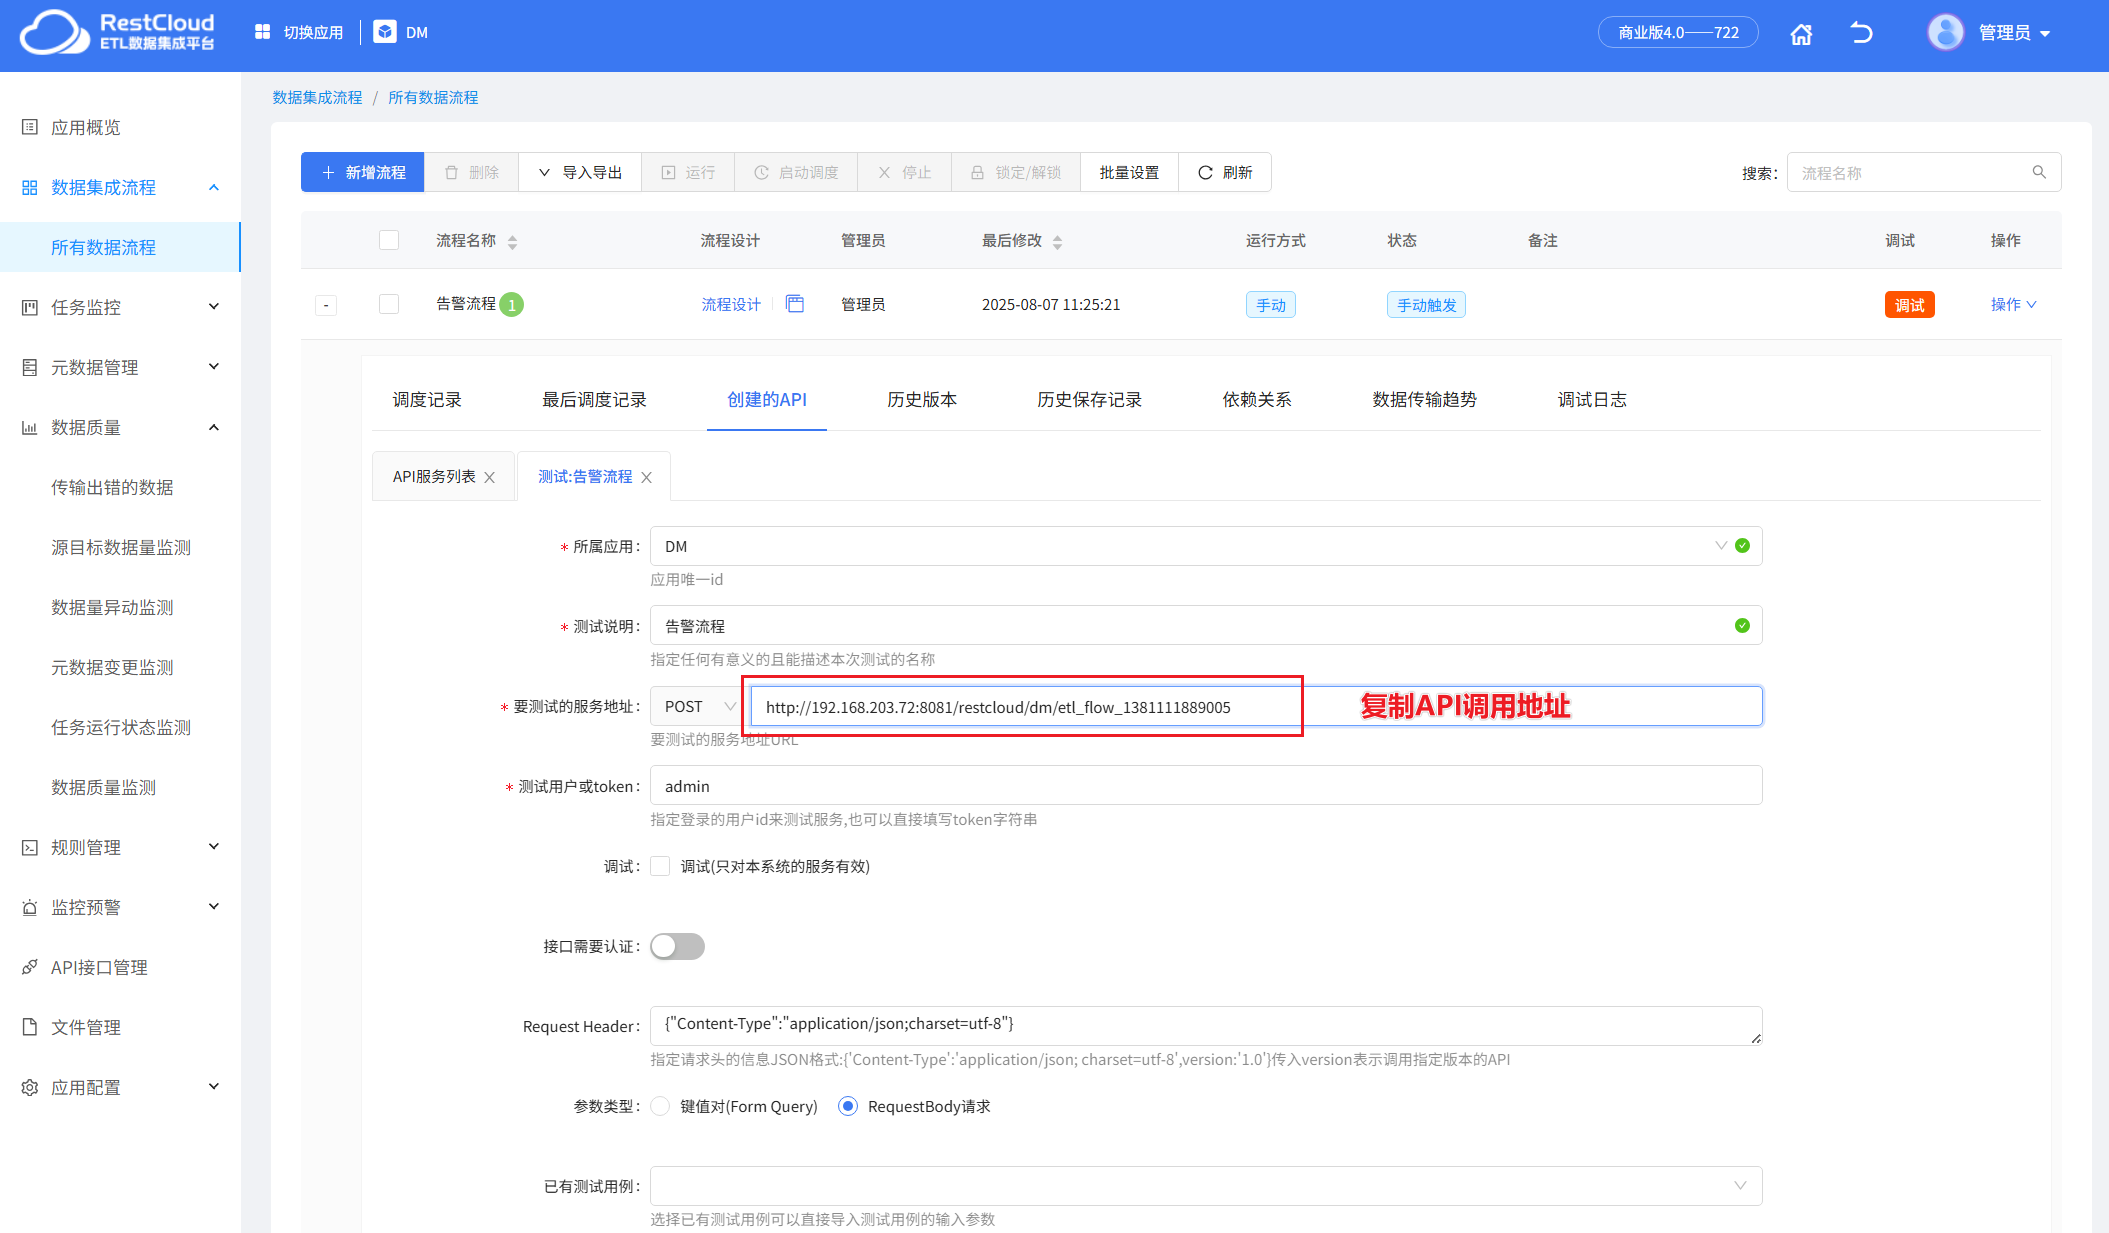Close the 测试:告警流程 sub-tab
2109x1233 pixels.
(647, 478)
